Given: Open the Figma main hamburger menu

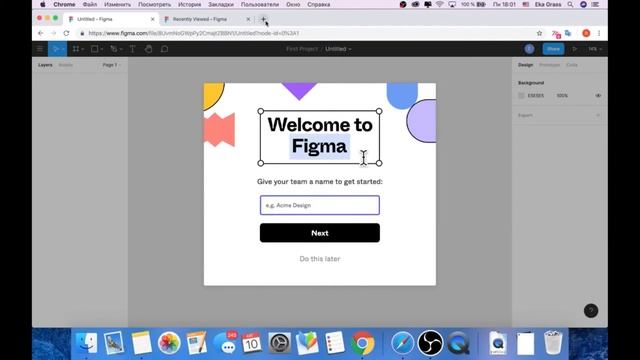Looking at the screenshot, I should click(x=40, y=49).
